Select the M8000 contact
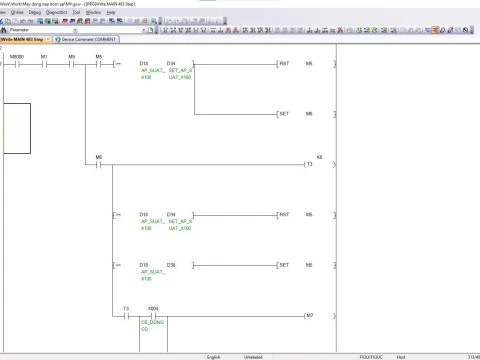The image size is (480, 360). coord(17,64)
